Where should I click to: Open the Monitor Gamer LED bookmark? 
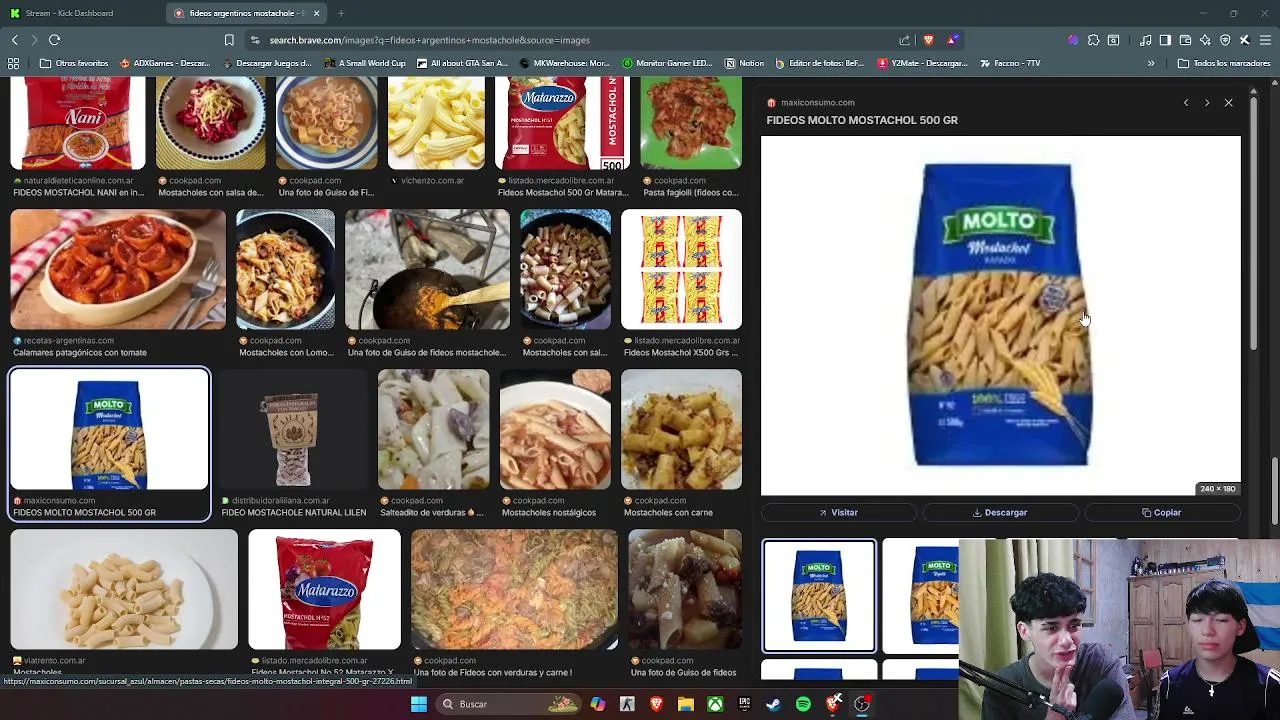(667, 63)
